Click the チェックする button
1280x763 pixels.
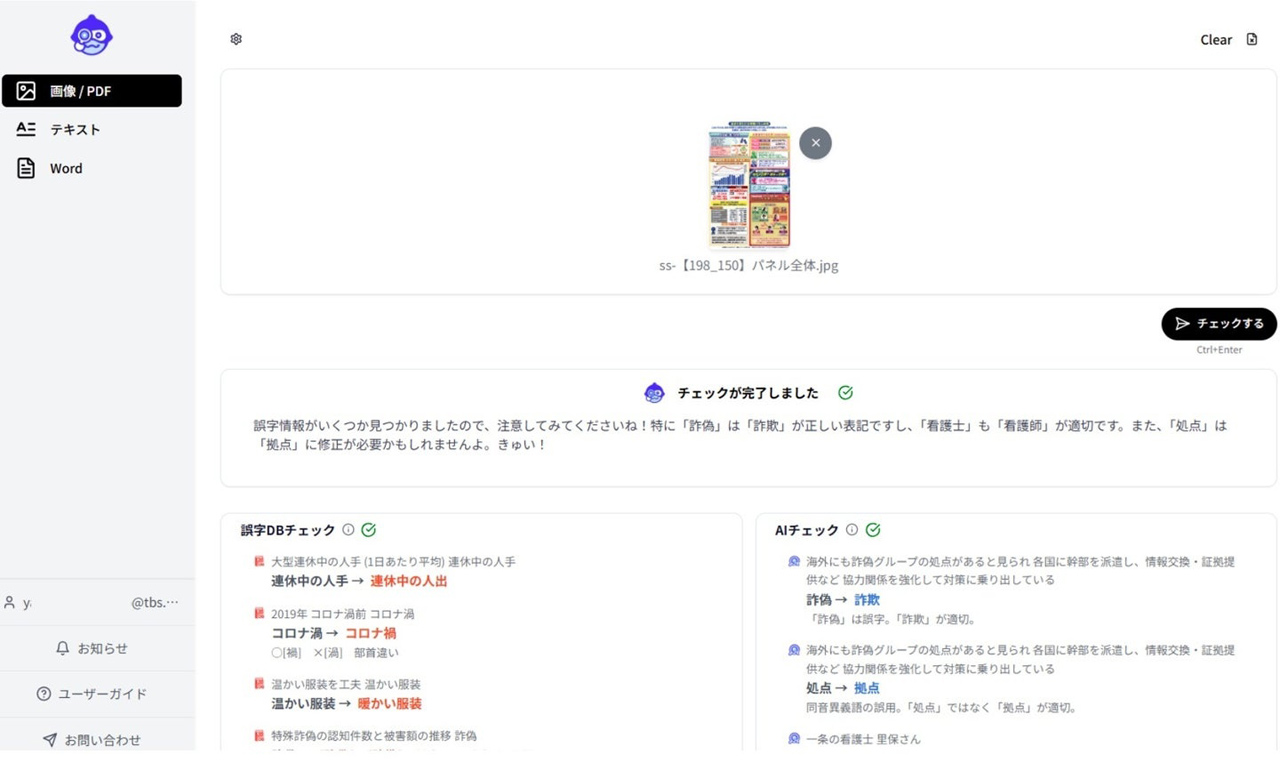[1219, 324]
